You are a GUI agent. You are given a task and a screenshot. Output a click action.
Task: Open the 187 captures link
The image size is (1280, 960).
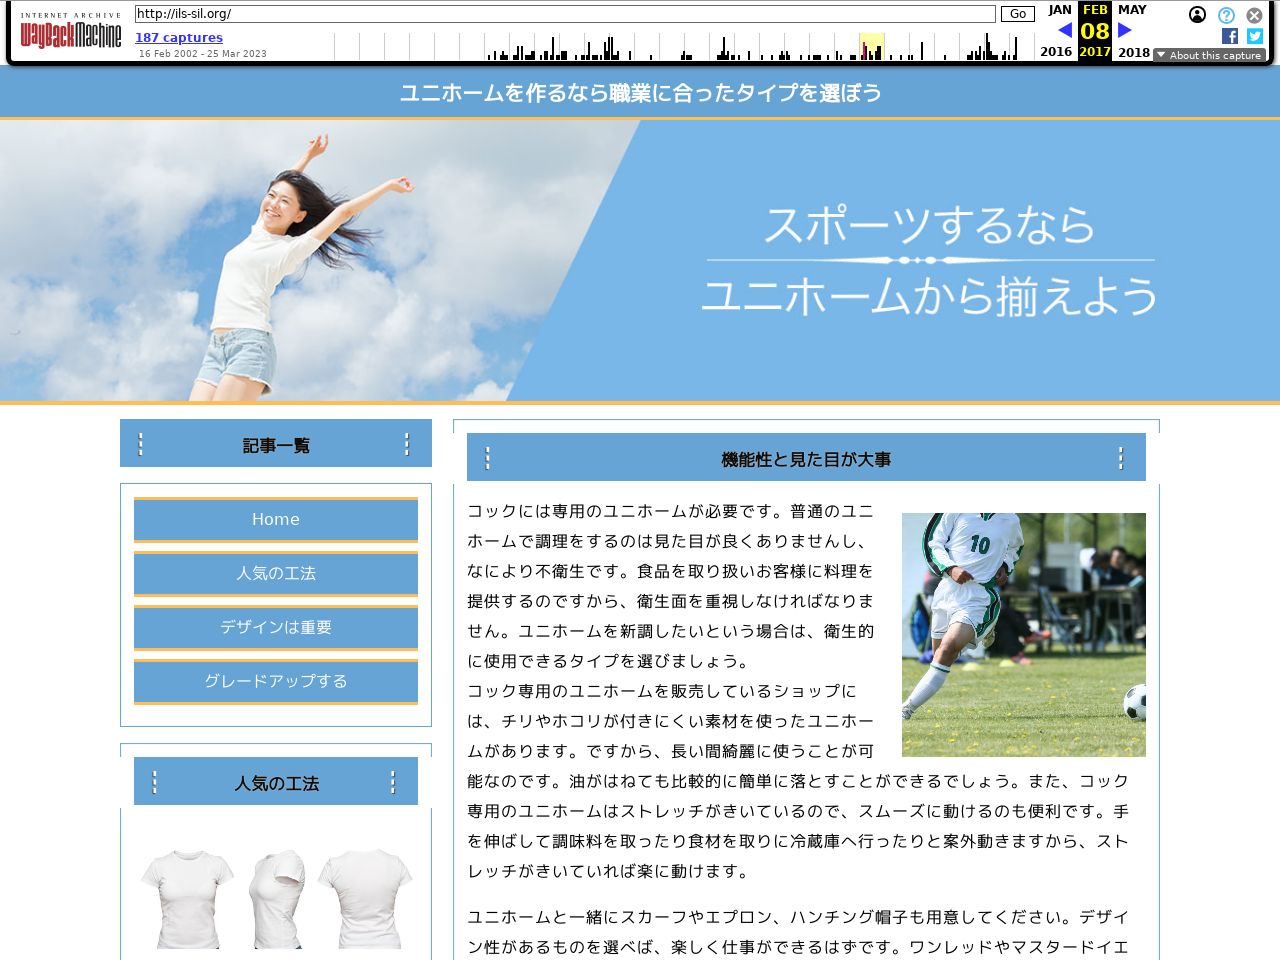[x=179, y=38]
